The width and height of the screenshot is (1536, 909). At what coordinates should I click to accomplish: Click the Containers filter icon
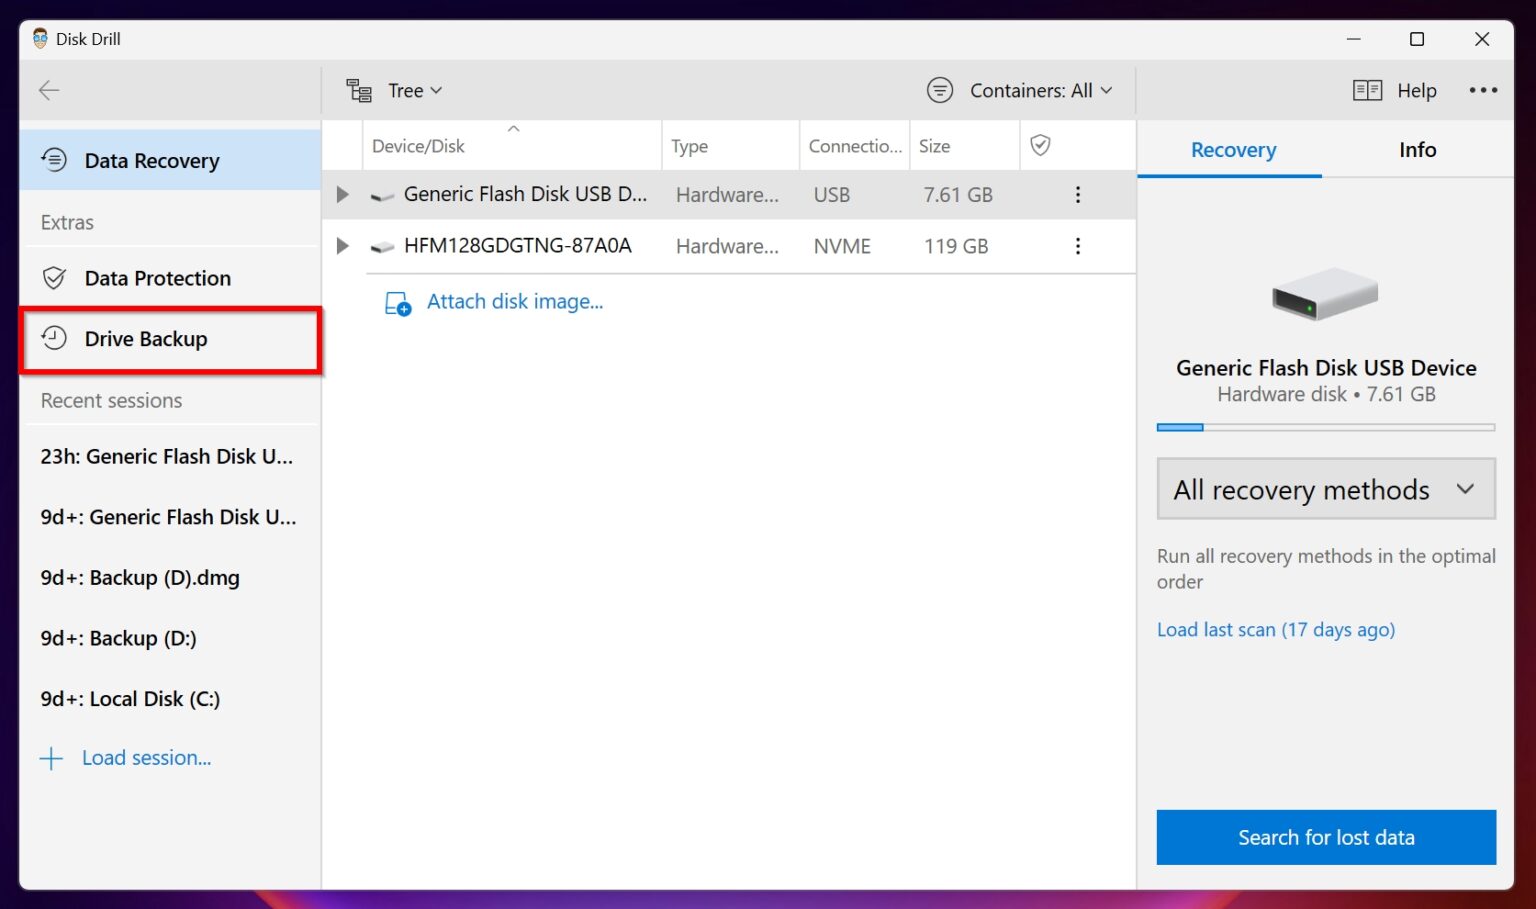(x=939, y=90)
